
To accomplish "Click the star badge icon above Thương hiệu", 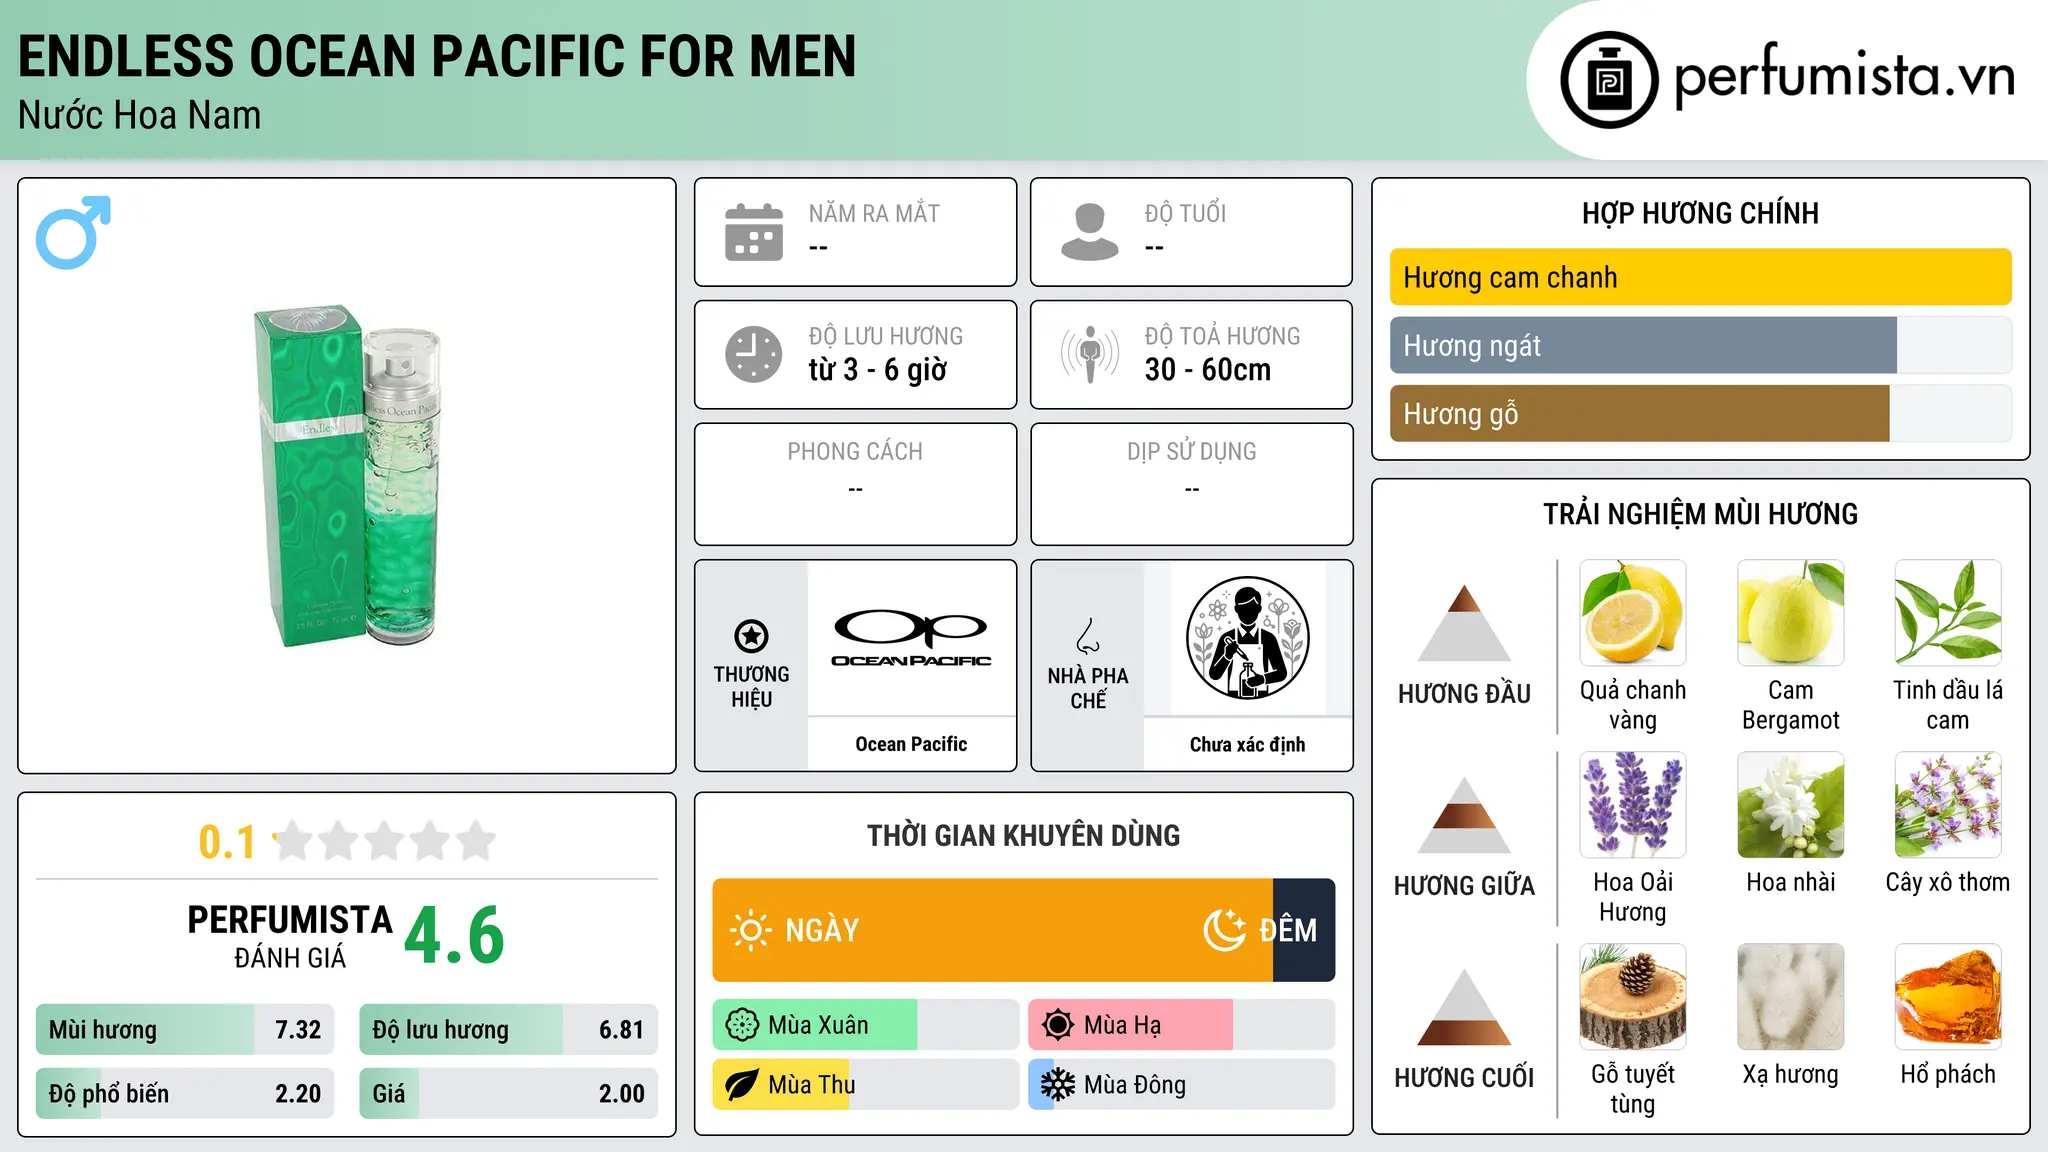I will (751, 635).
